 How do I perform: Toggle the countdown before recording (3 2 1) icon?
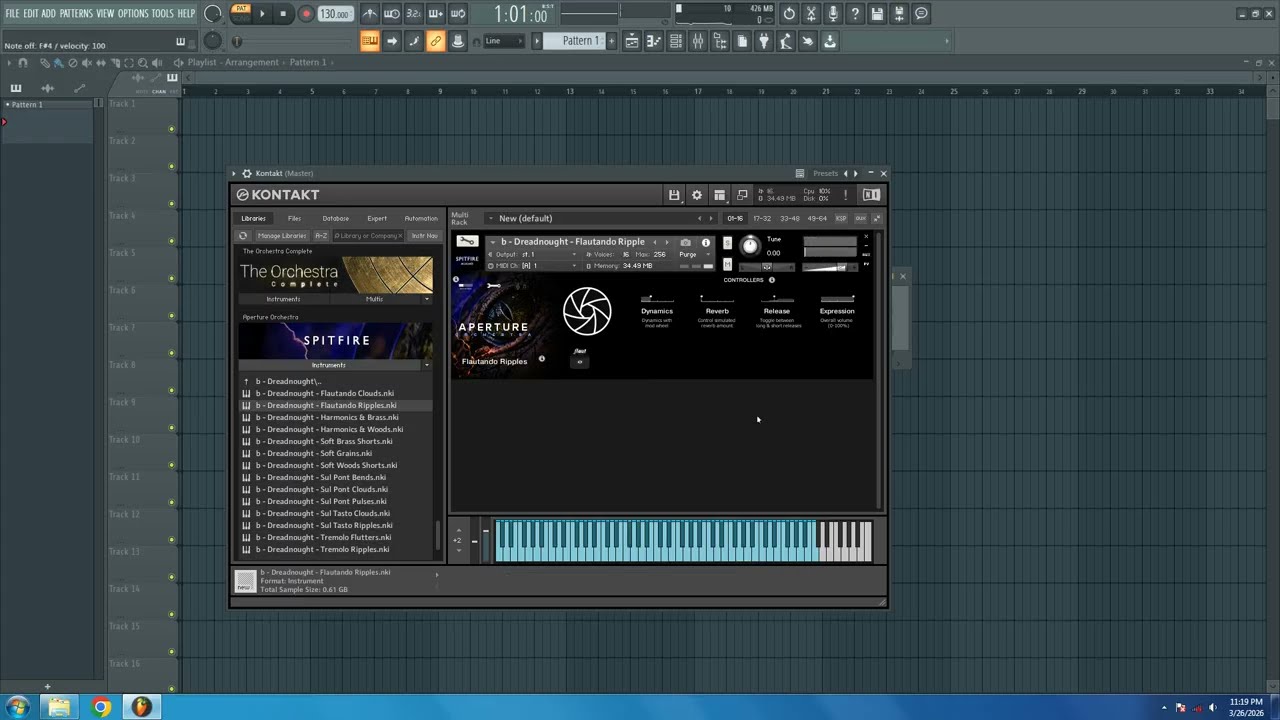click(413, 14)
